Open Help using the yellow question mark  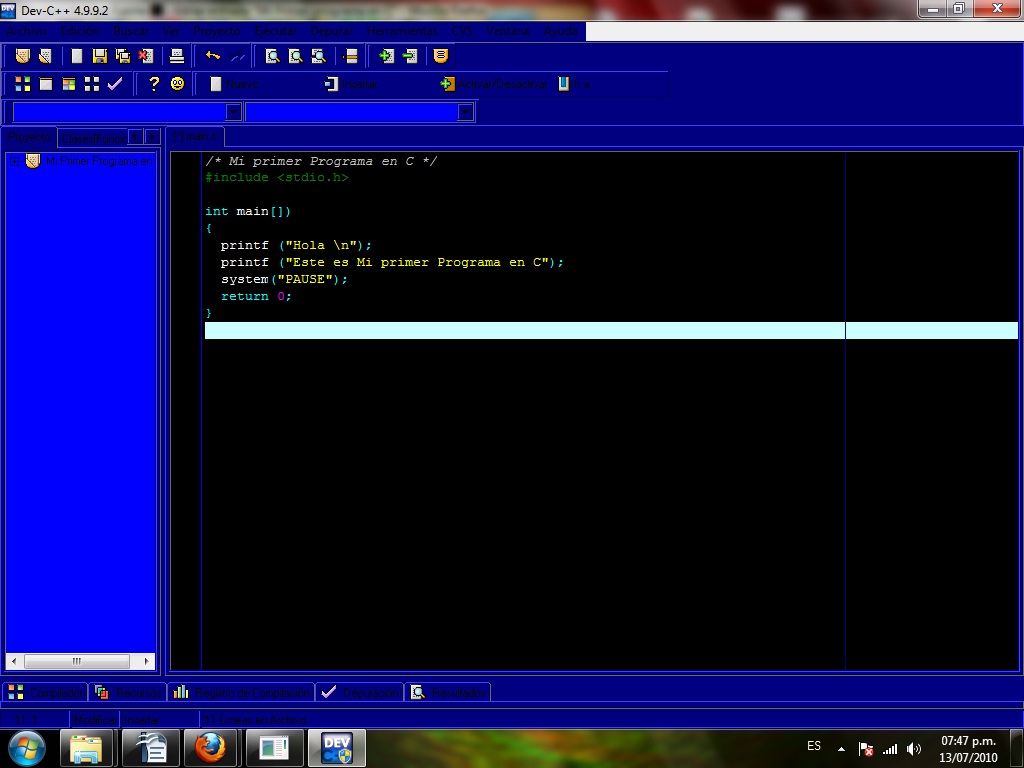153,84
